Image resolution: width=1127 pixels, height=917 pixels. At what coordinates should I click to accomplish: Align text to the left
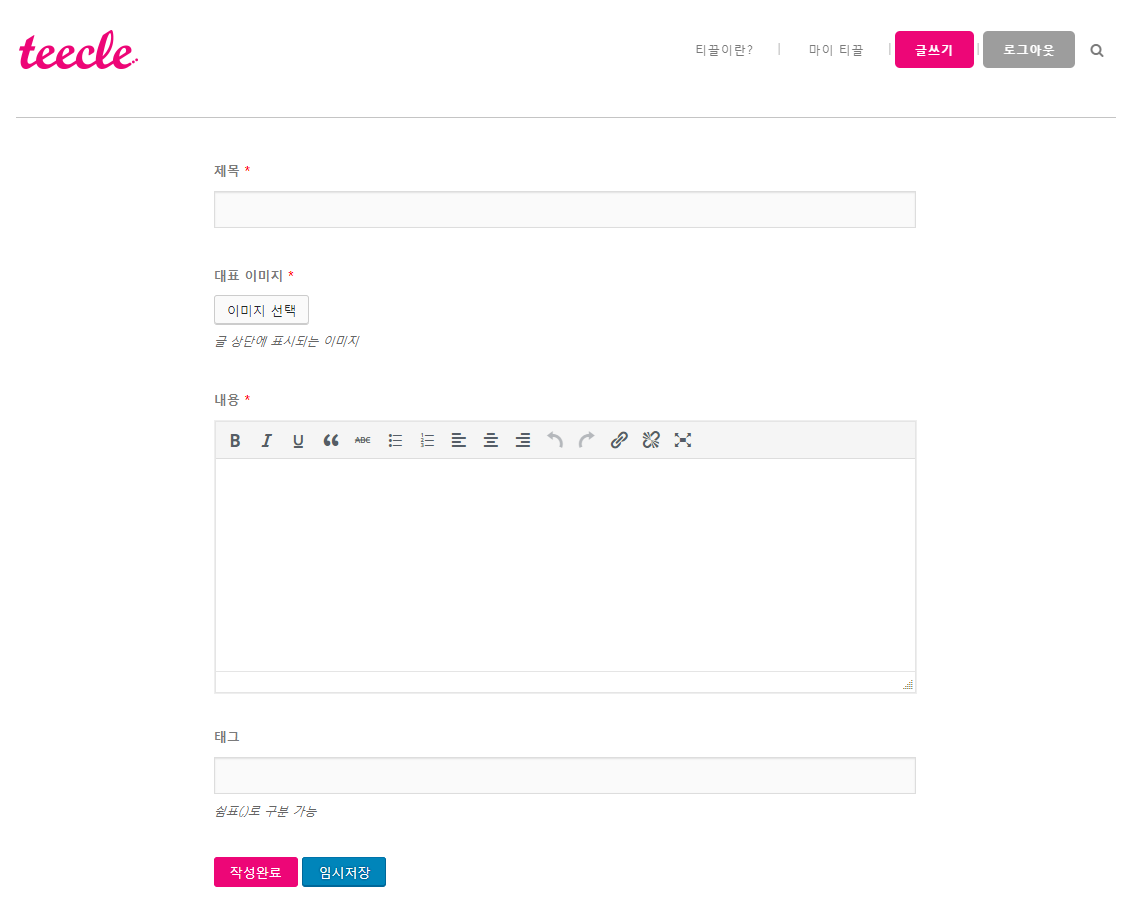pyautogui.click(x=459, y=440)
